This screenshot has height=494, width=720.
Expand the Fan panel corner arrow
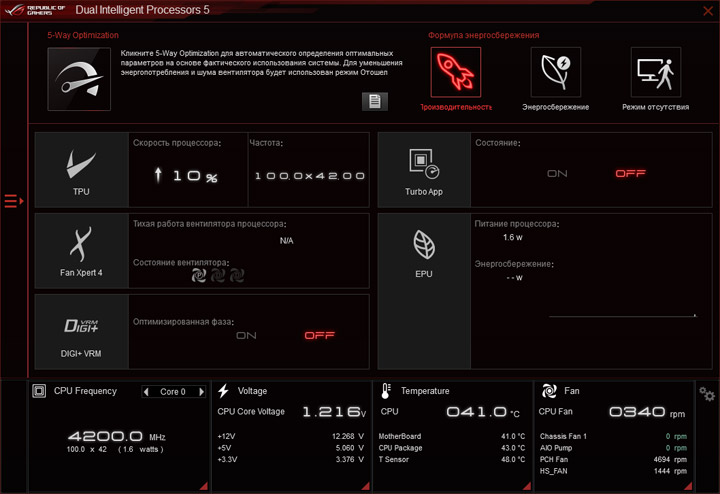[688, 486]
